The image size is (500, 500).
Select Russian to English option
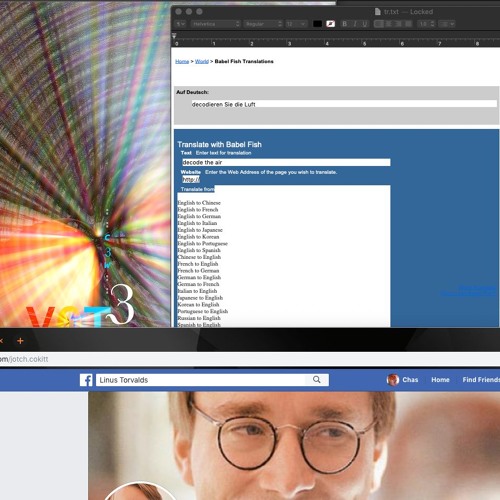(x=199, y=318)
